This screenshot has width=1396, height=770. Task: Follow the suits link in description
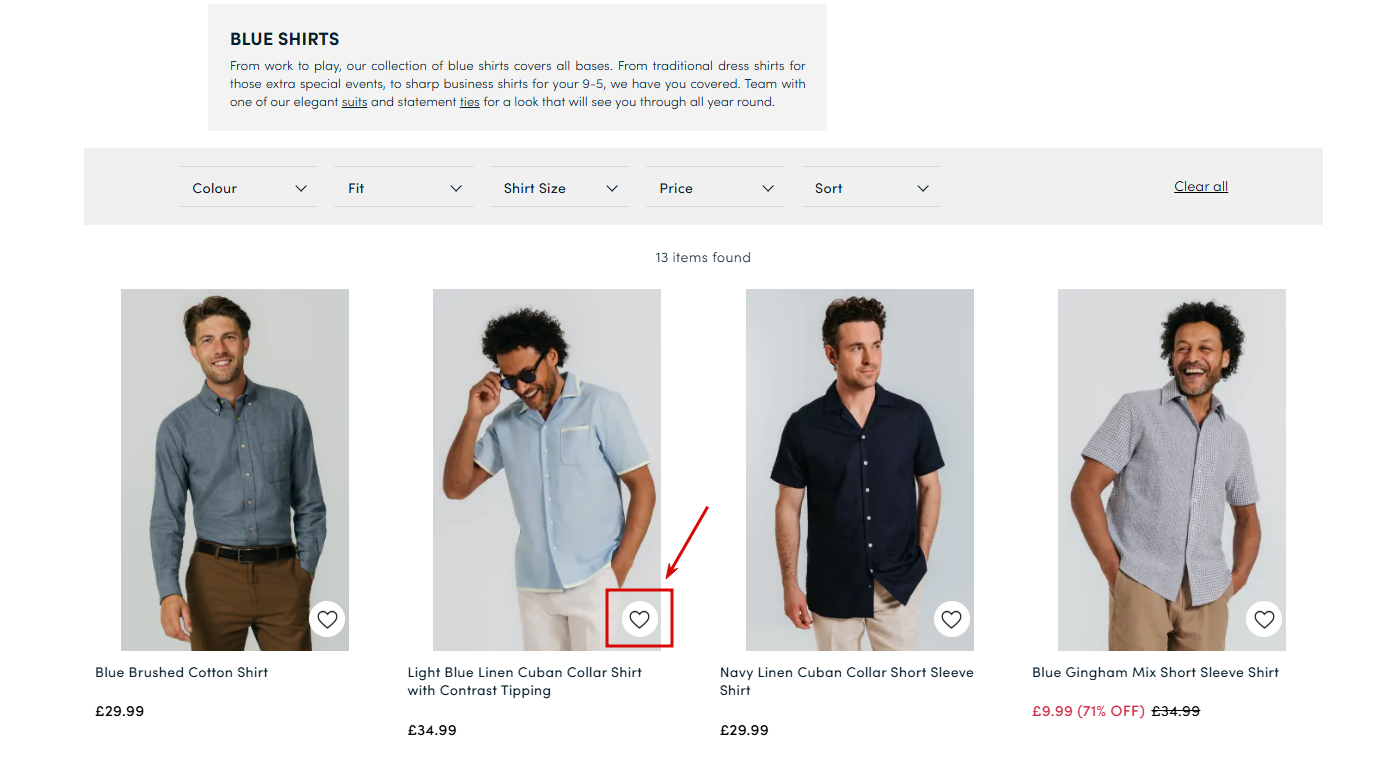tap(354, 102)
